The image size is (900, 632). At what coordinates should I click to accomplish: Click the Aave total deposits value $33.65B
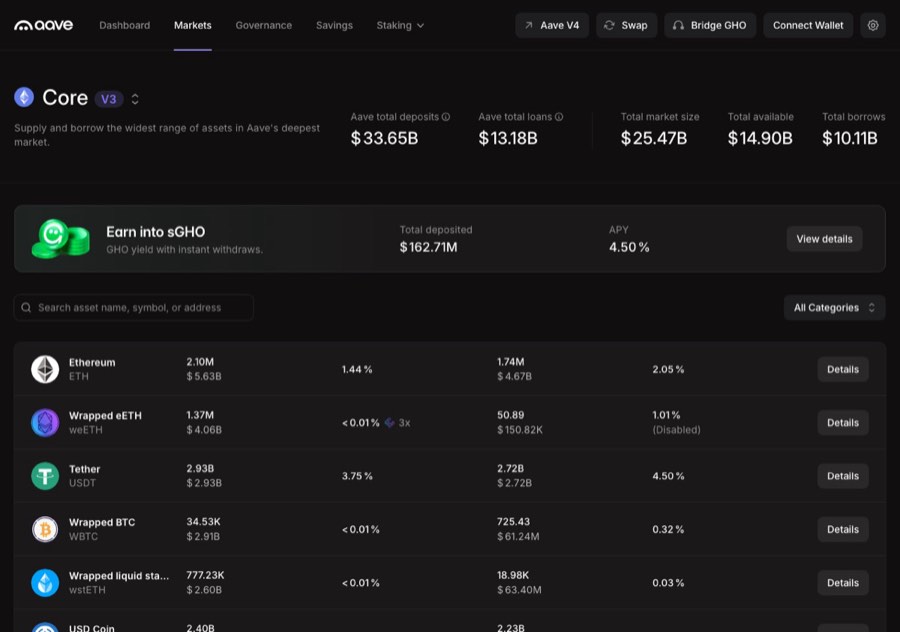[x=384, y=138]
